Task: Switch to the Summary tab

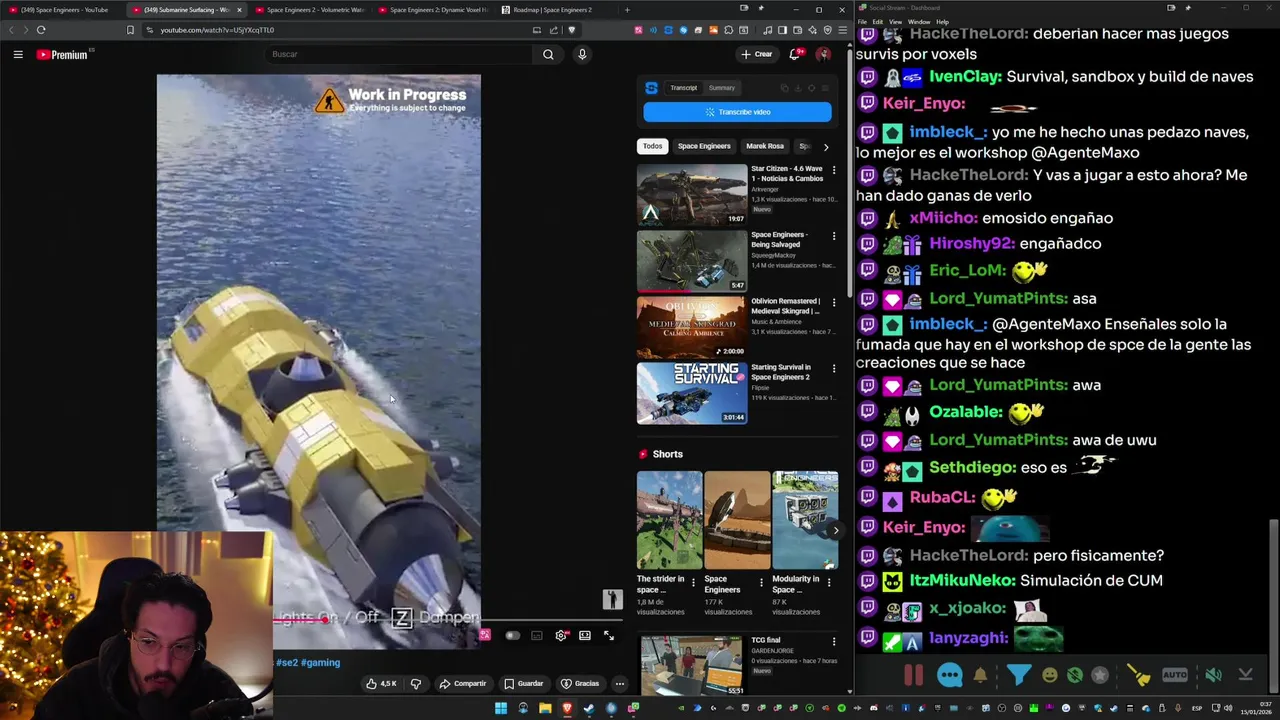Action: (722, 88)
